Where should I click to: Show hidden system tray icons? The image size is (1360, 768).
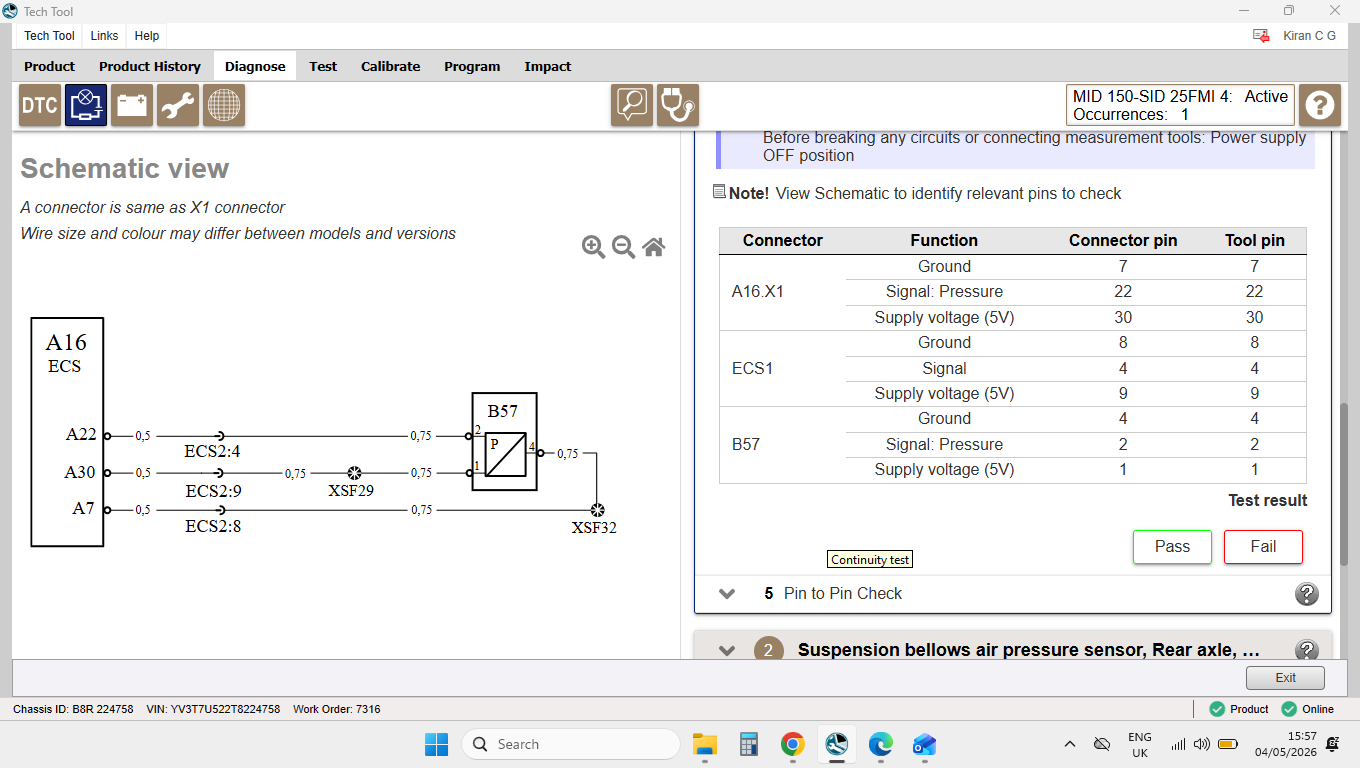point(1070,744)
